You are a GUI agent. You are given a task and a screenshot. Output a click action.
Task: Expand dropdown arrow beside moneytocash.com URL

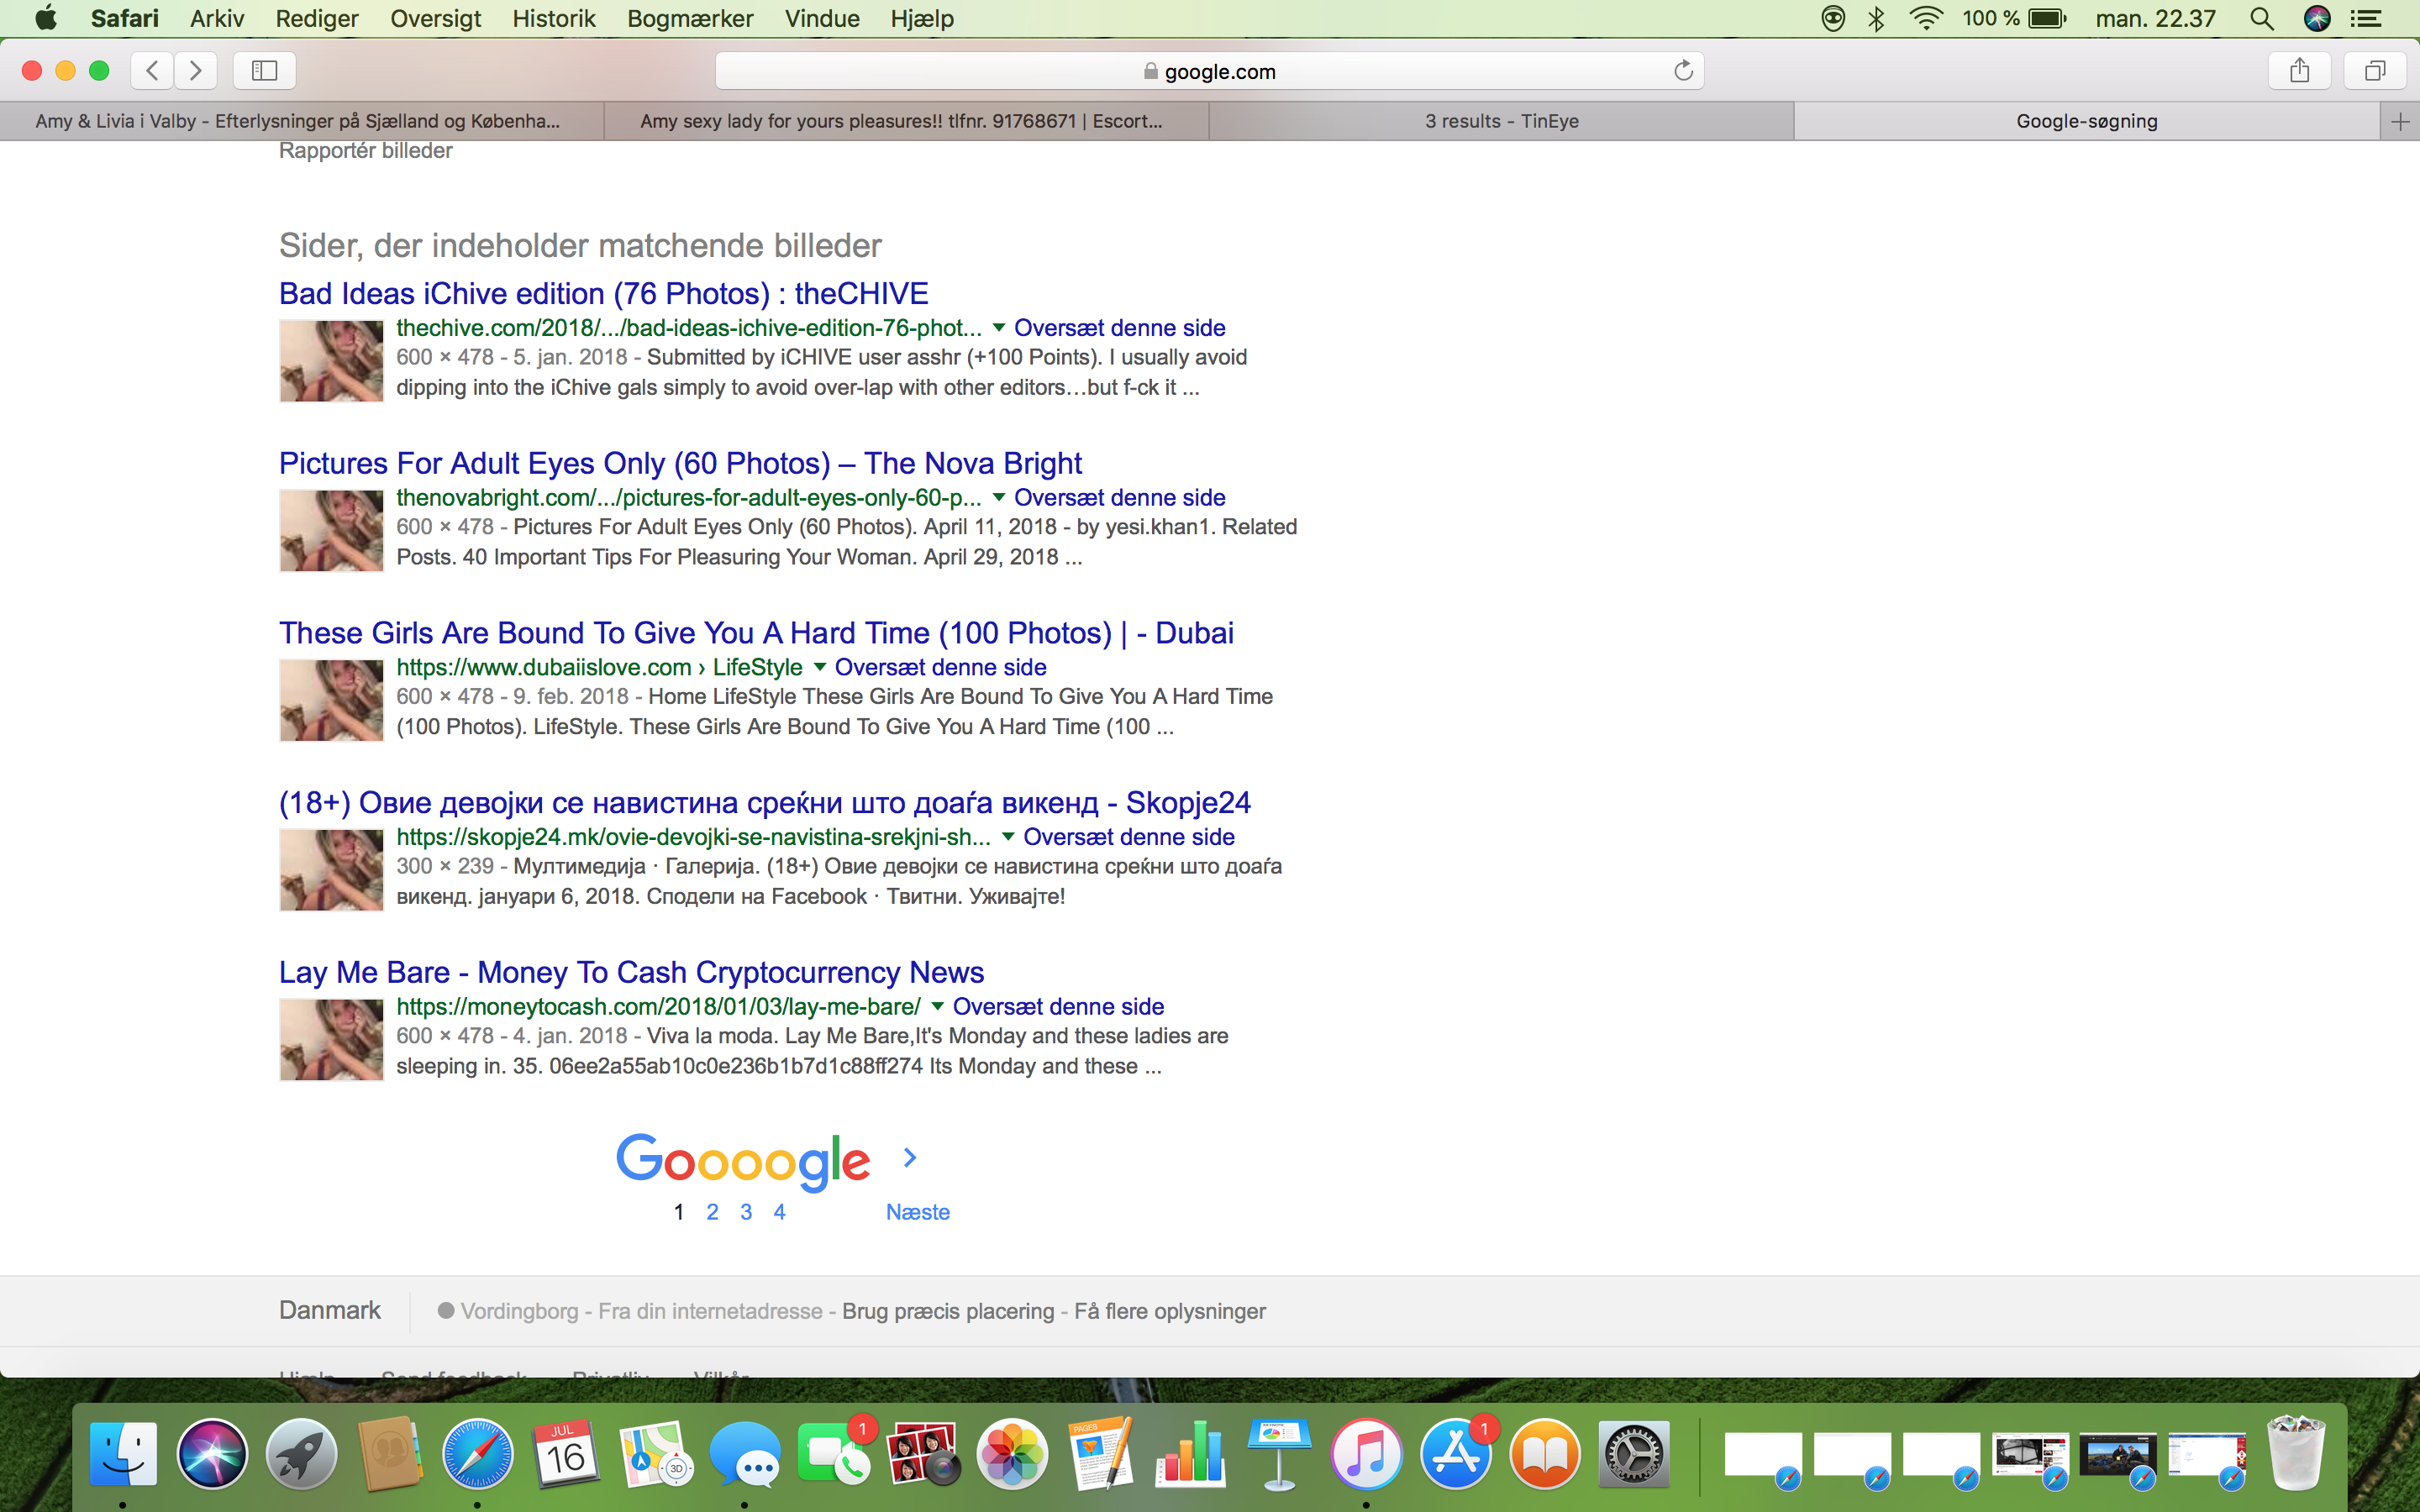coord(937,1007)
